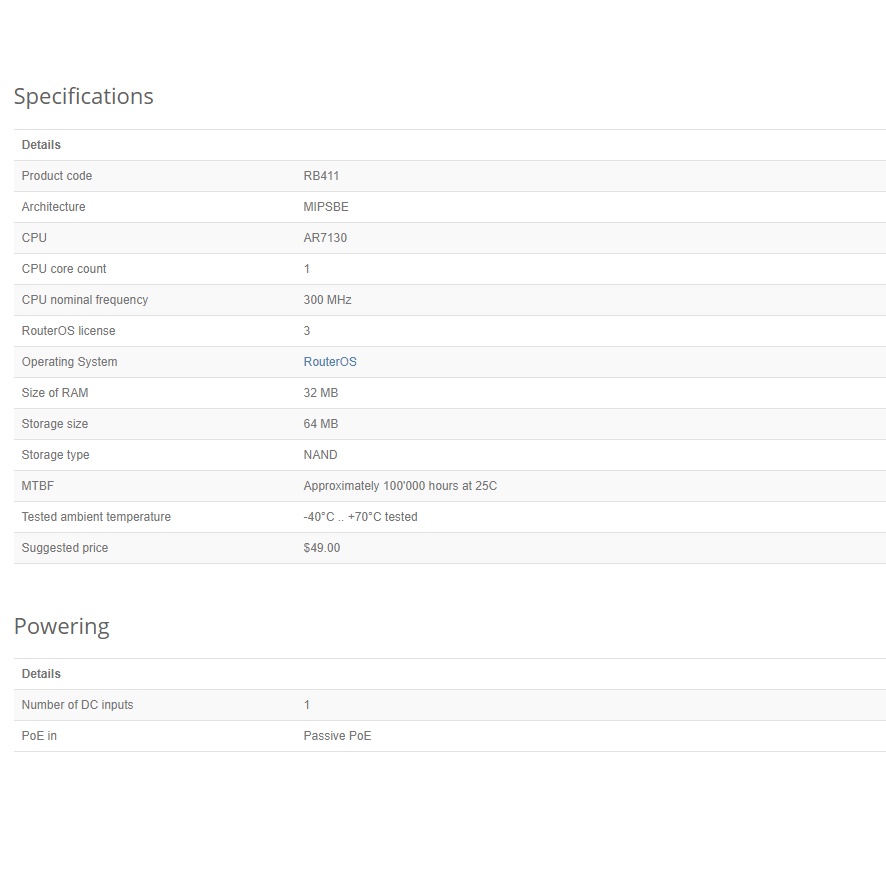Click the Passive PoE value
Viewport: 886px width, 886px height.
tap(337, 736)
